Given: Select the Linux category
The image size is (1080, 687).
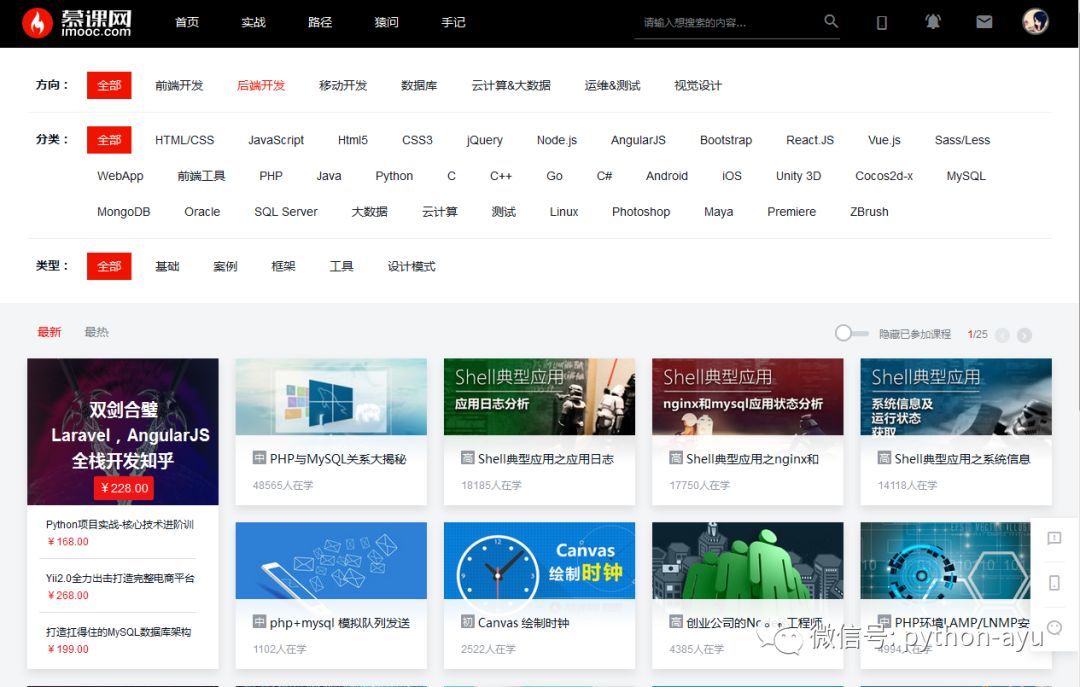Looking at the screenshot, I should pos(563,212).
